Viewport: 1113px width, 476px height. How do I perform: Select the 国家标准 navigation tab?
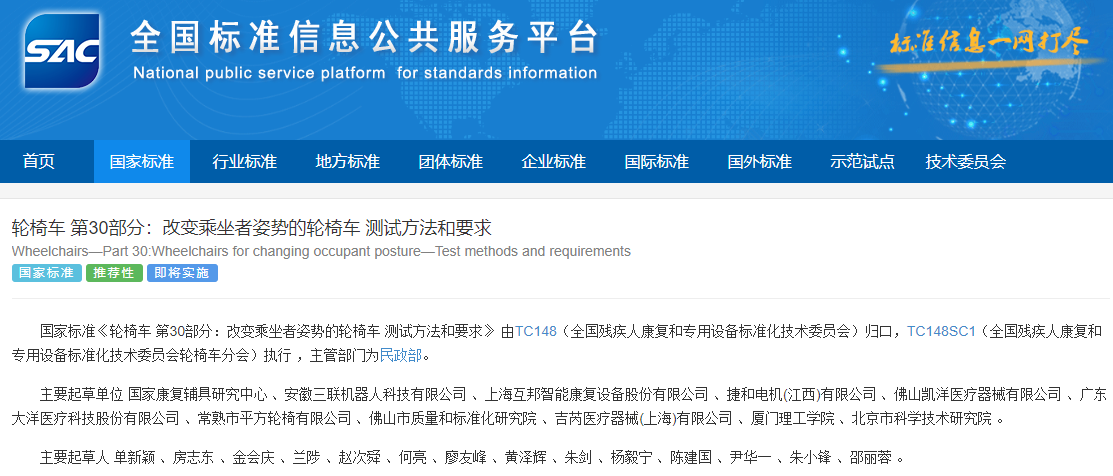point(141,162)
